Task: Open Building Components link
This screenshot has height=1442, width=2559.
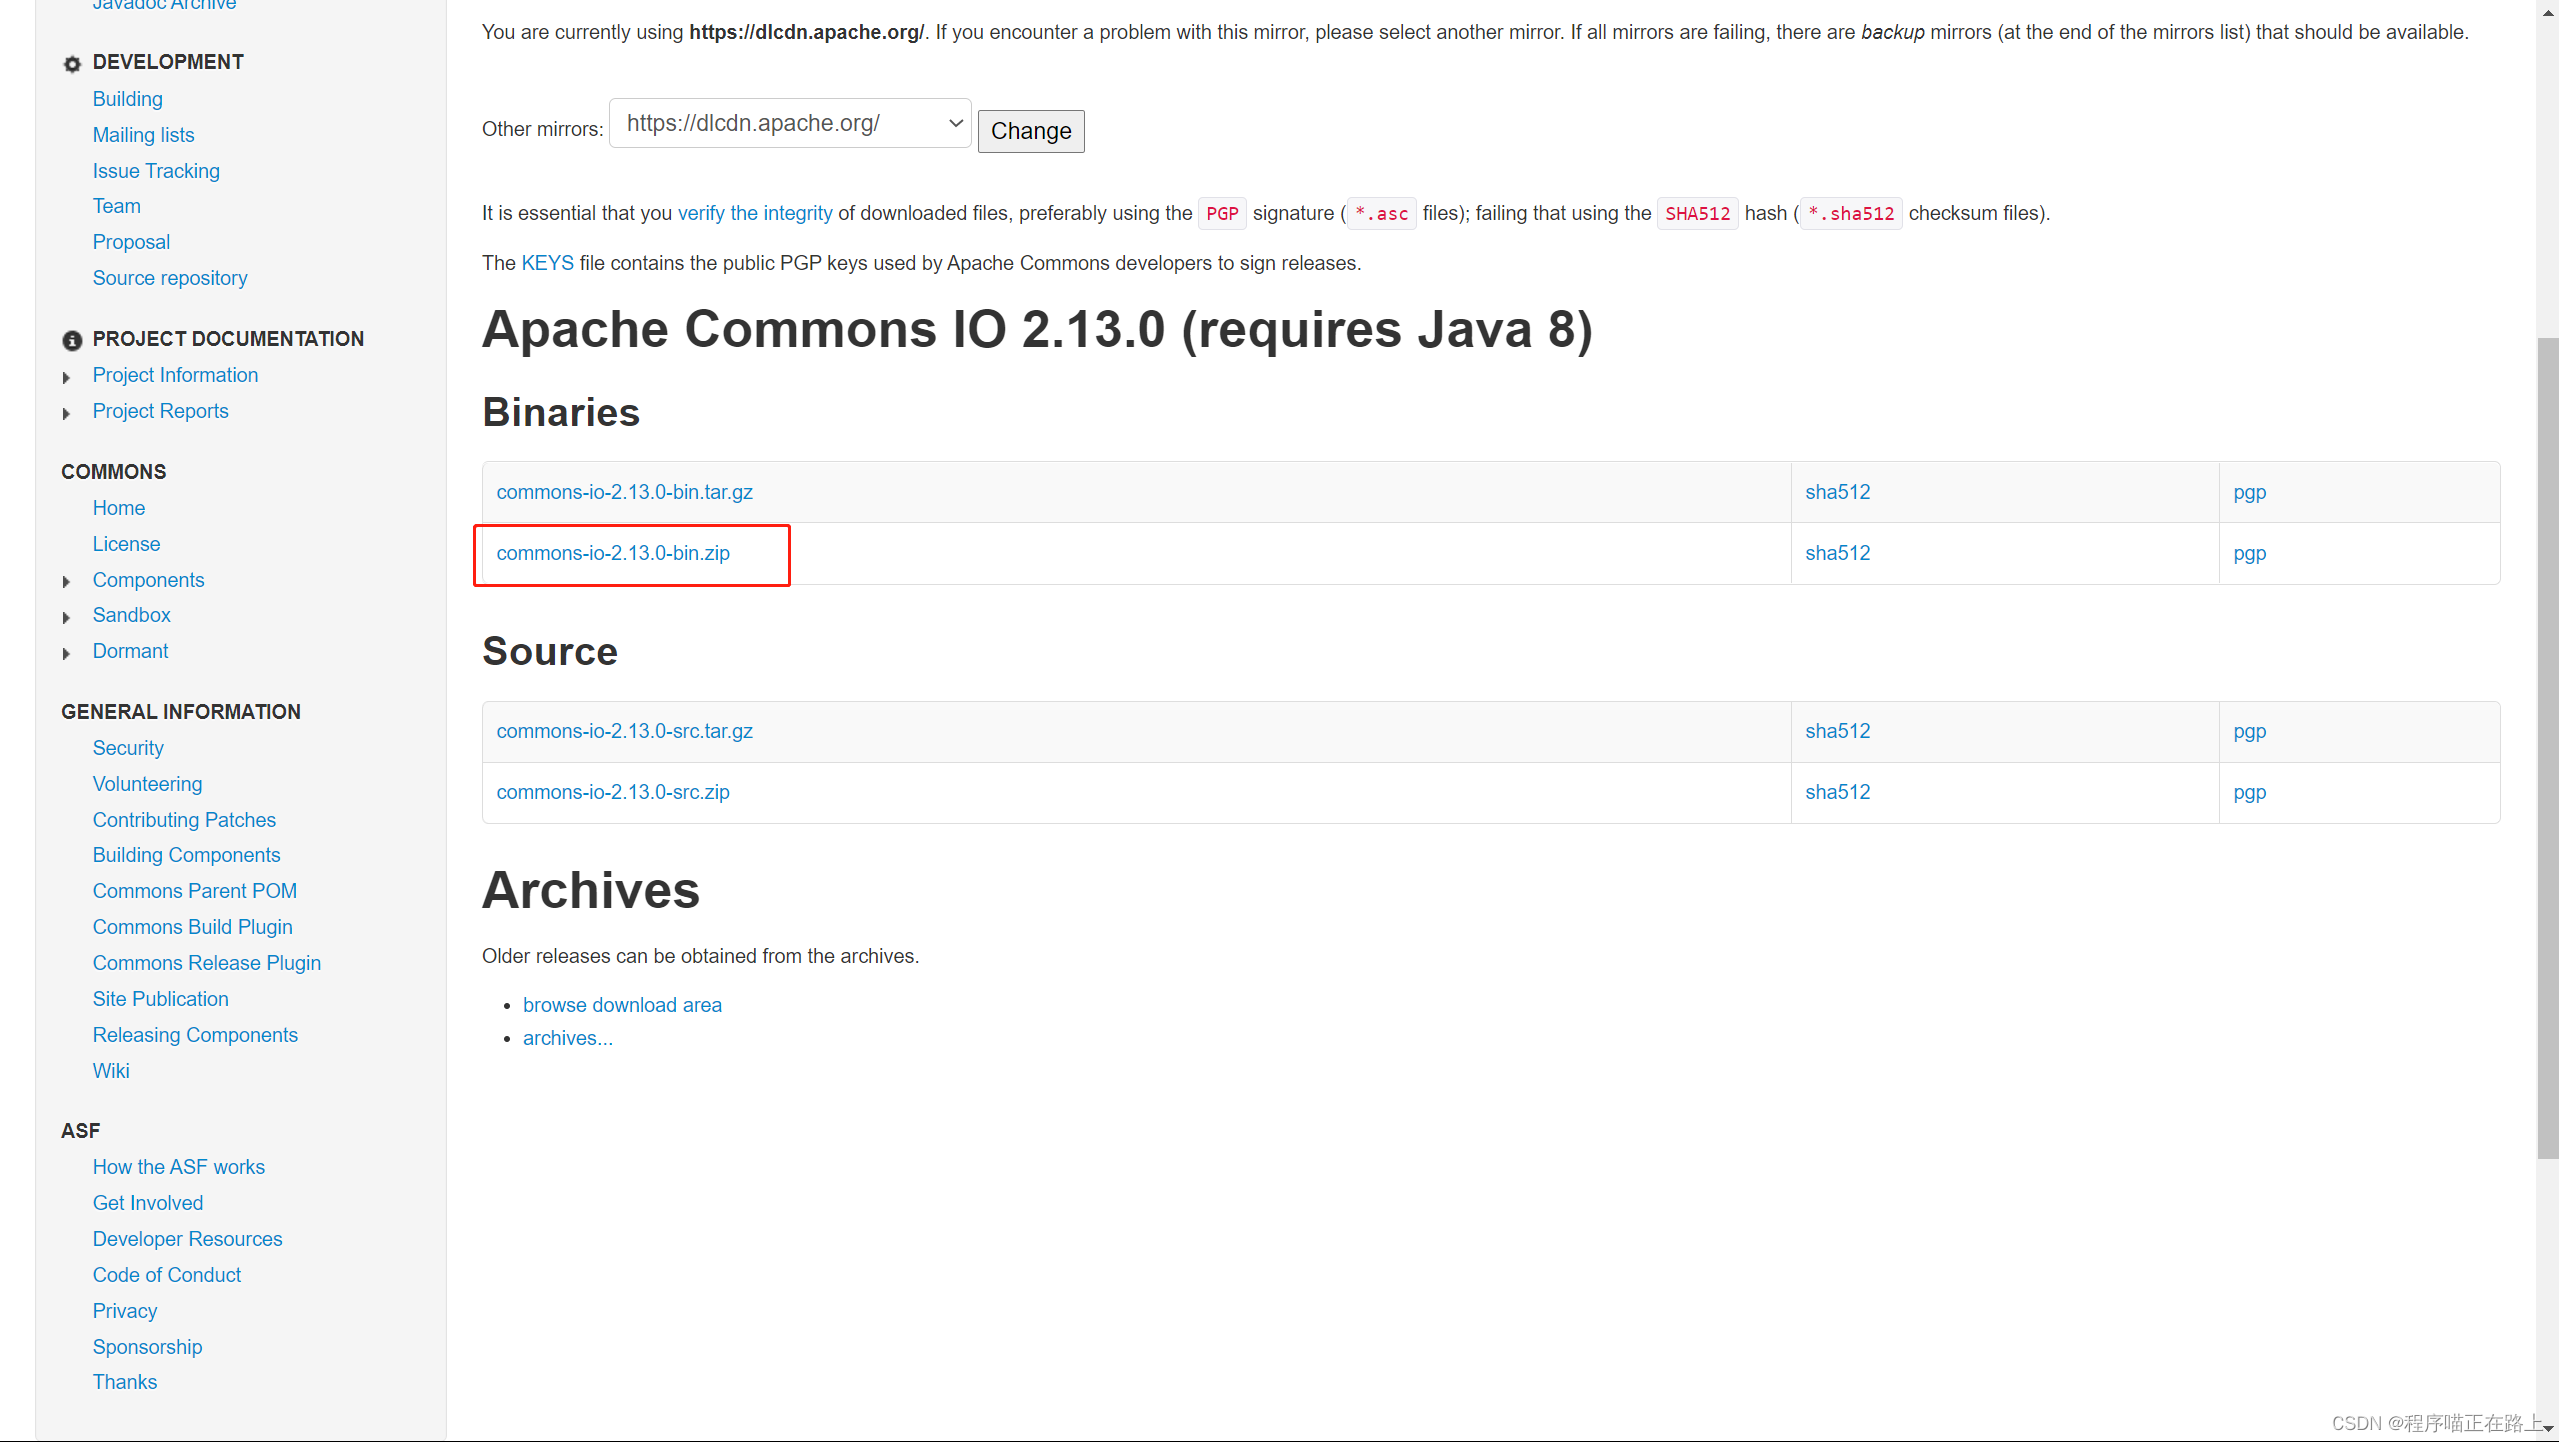Action: [x=186, y=855]
